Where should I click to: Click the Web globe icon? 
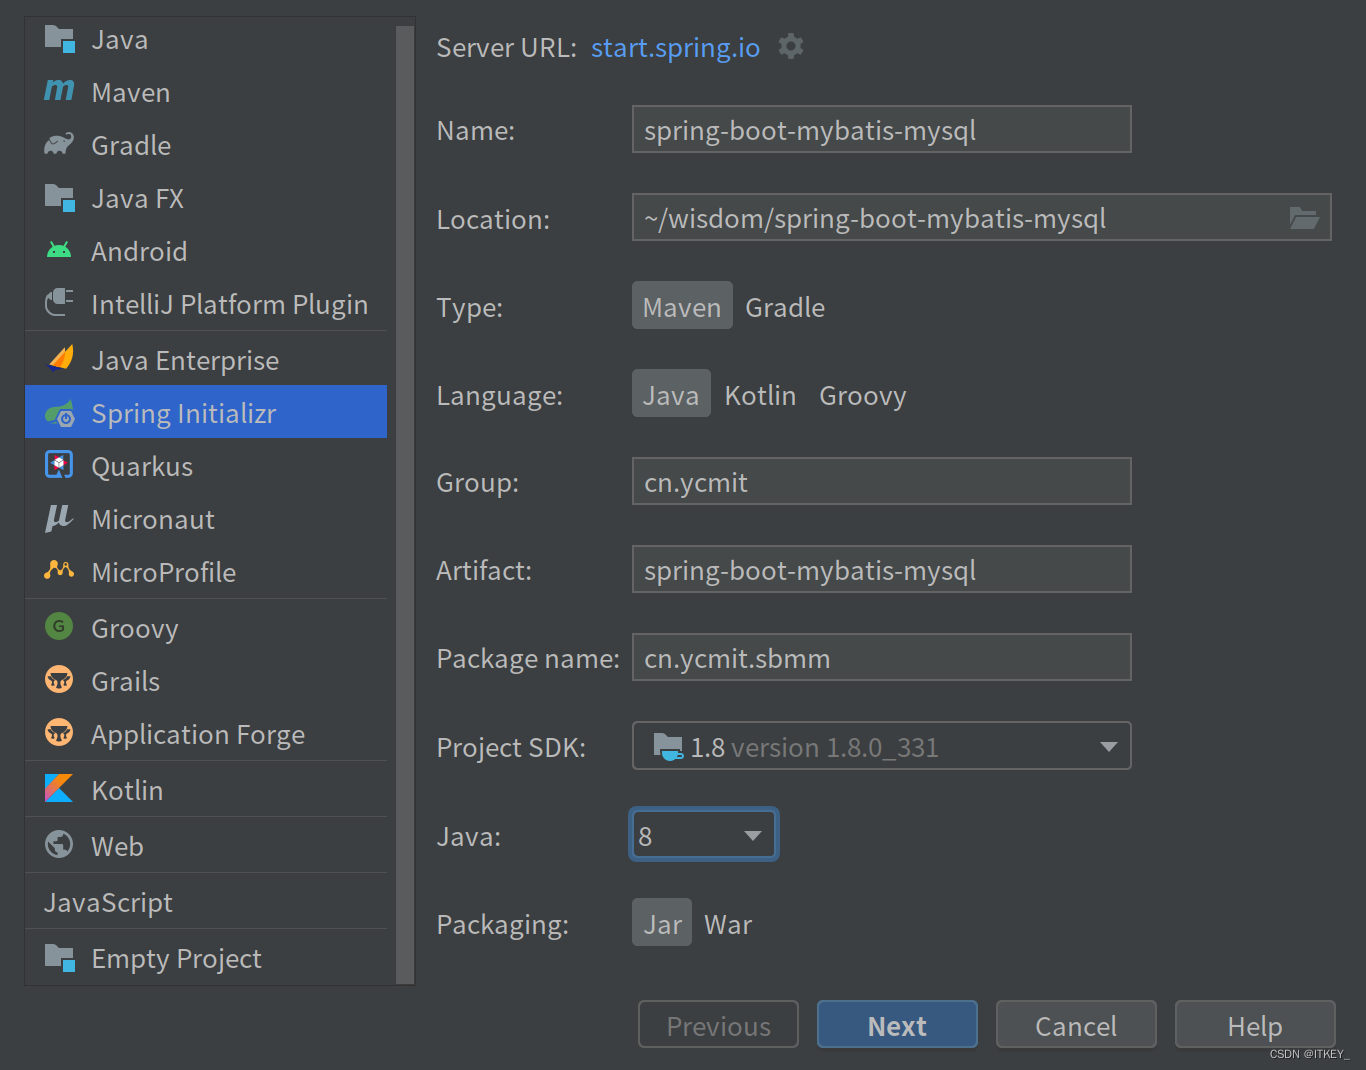click(x=59, y=844)
